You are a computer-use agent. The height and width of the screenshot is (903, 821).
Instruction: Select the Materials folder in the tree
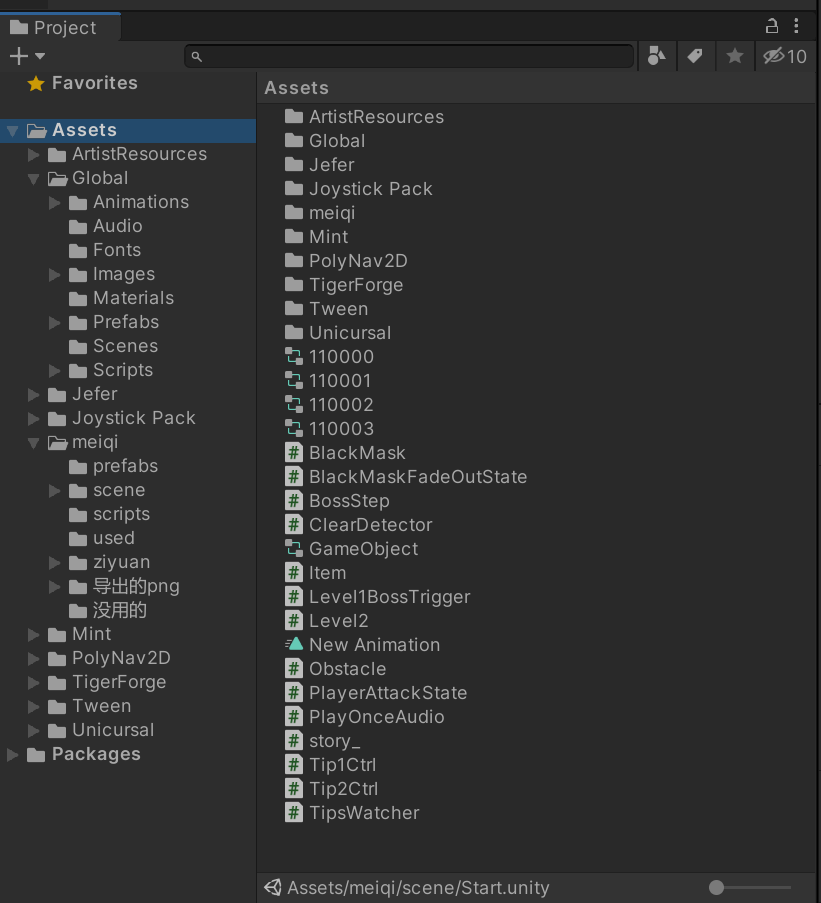tap(121, 298)
